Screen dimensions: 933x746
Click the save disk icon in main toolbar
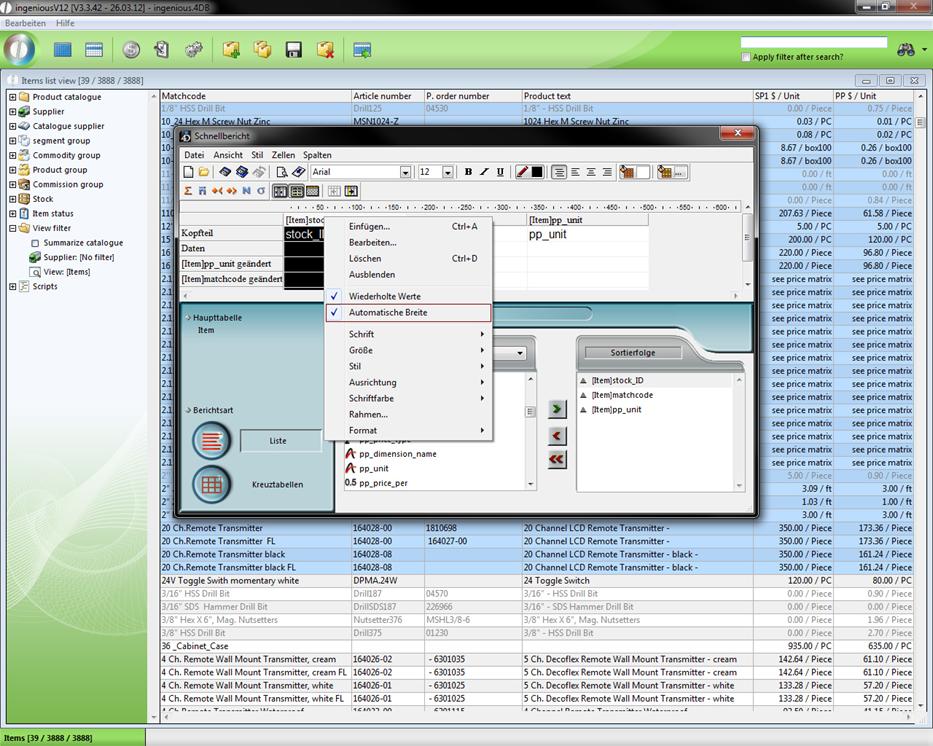pyautogui.click(x=294, y=49)
